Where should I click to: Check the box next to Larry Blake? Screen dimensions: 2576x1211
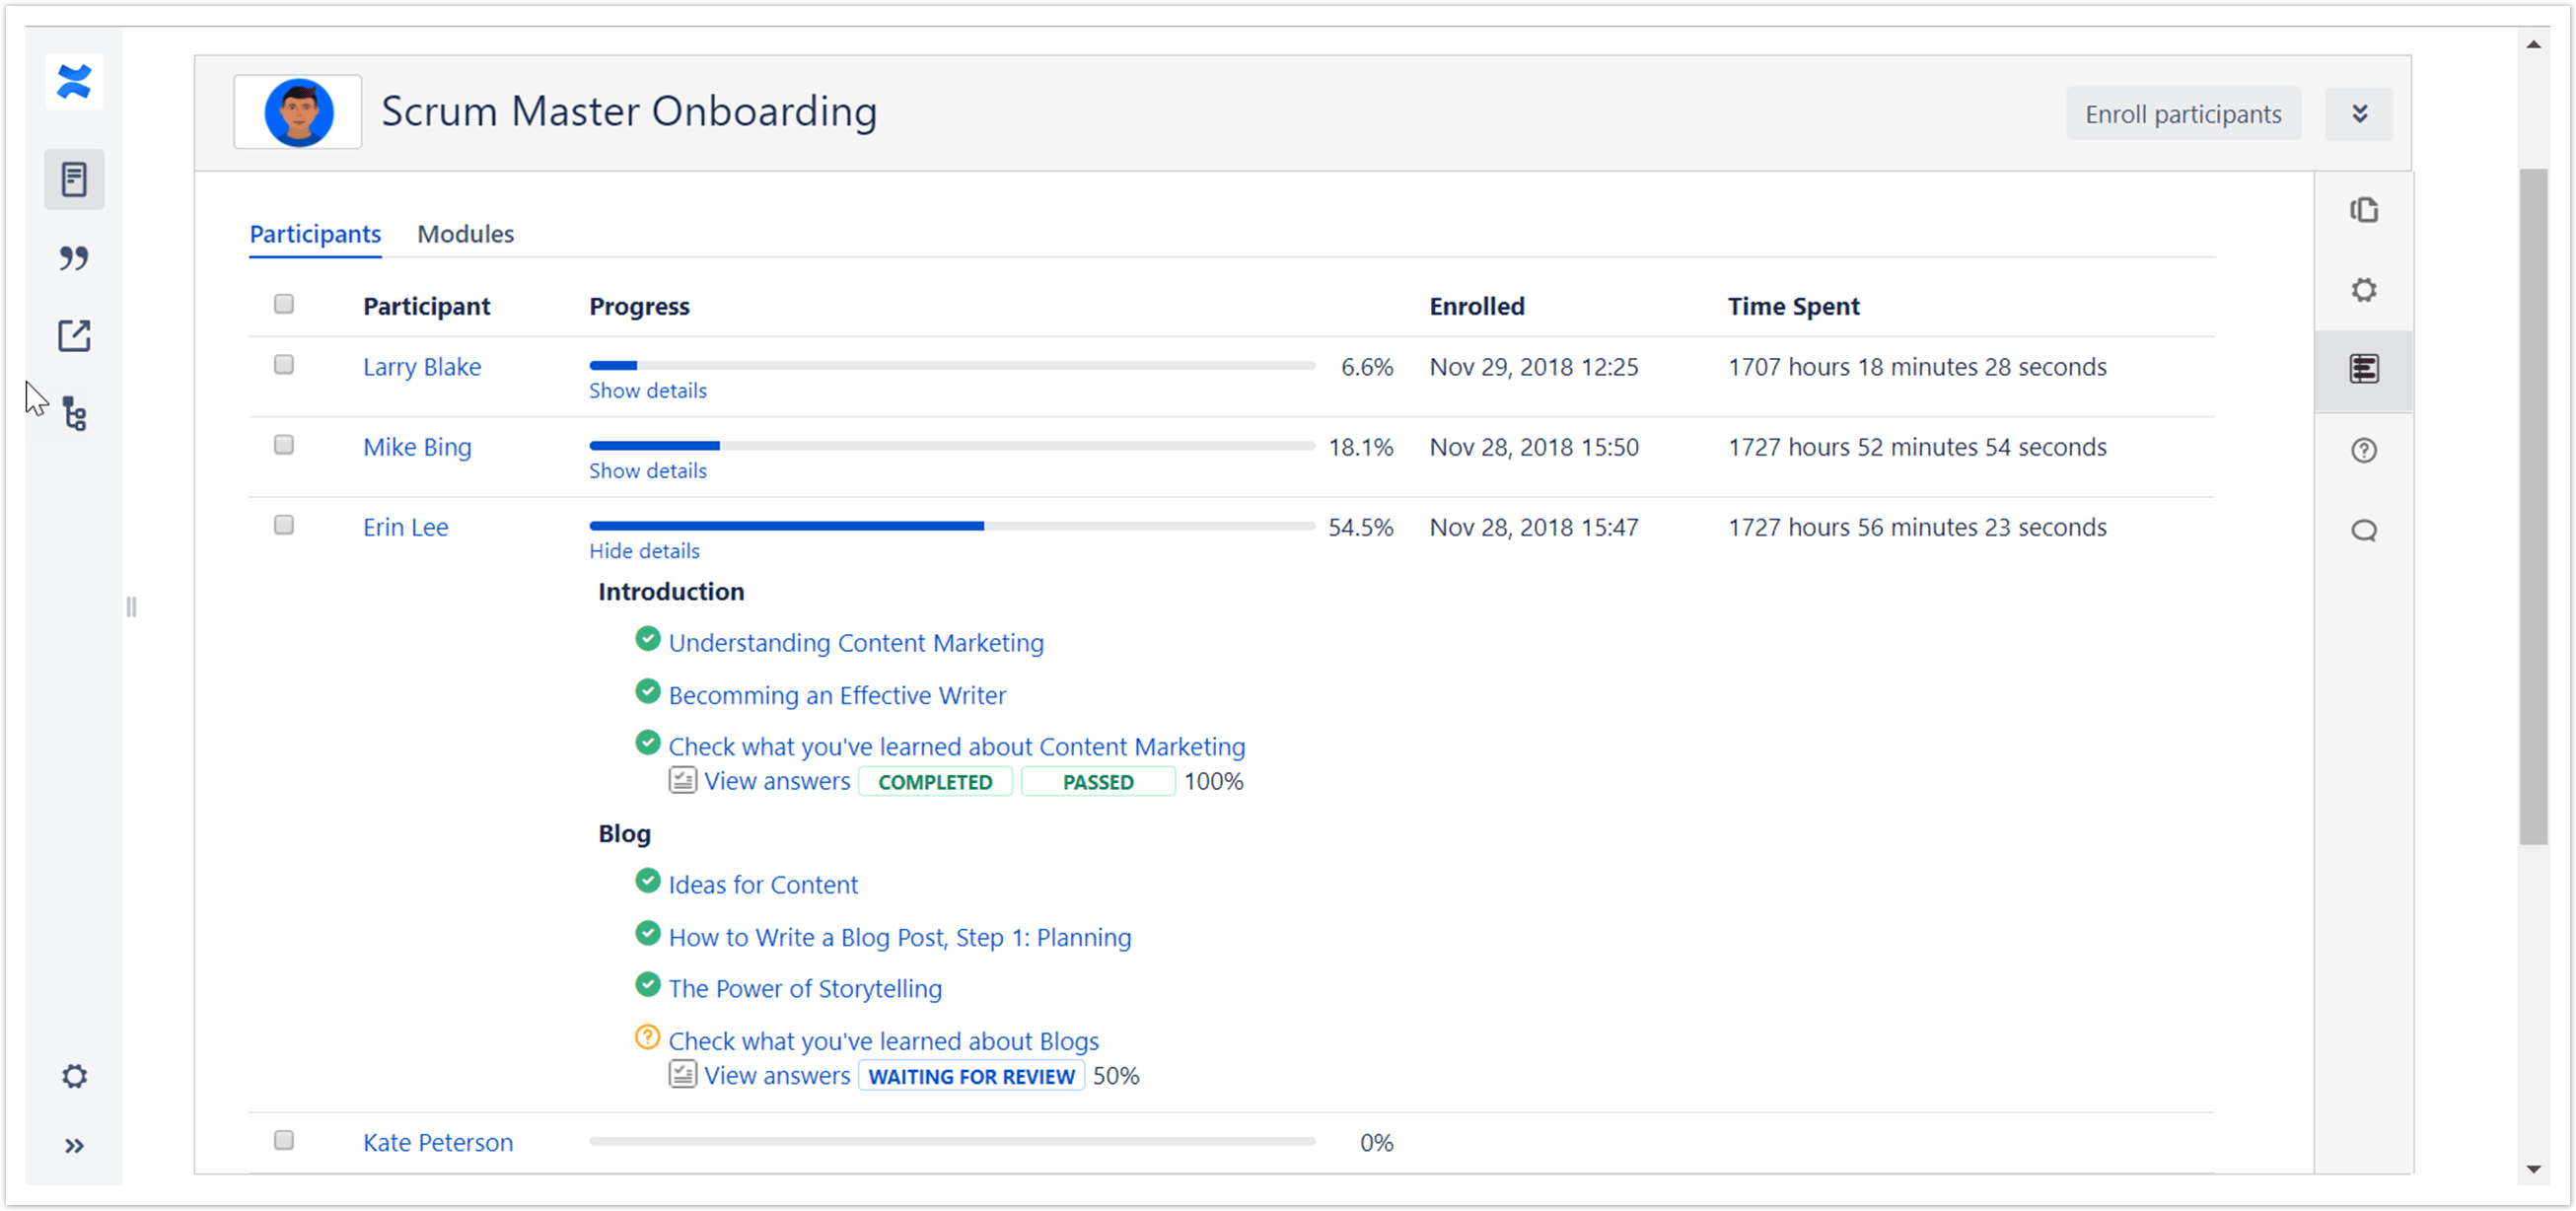click(x=284, y=365)
